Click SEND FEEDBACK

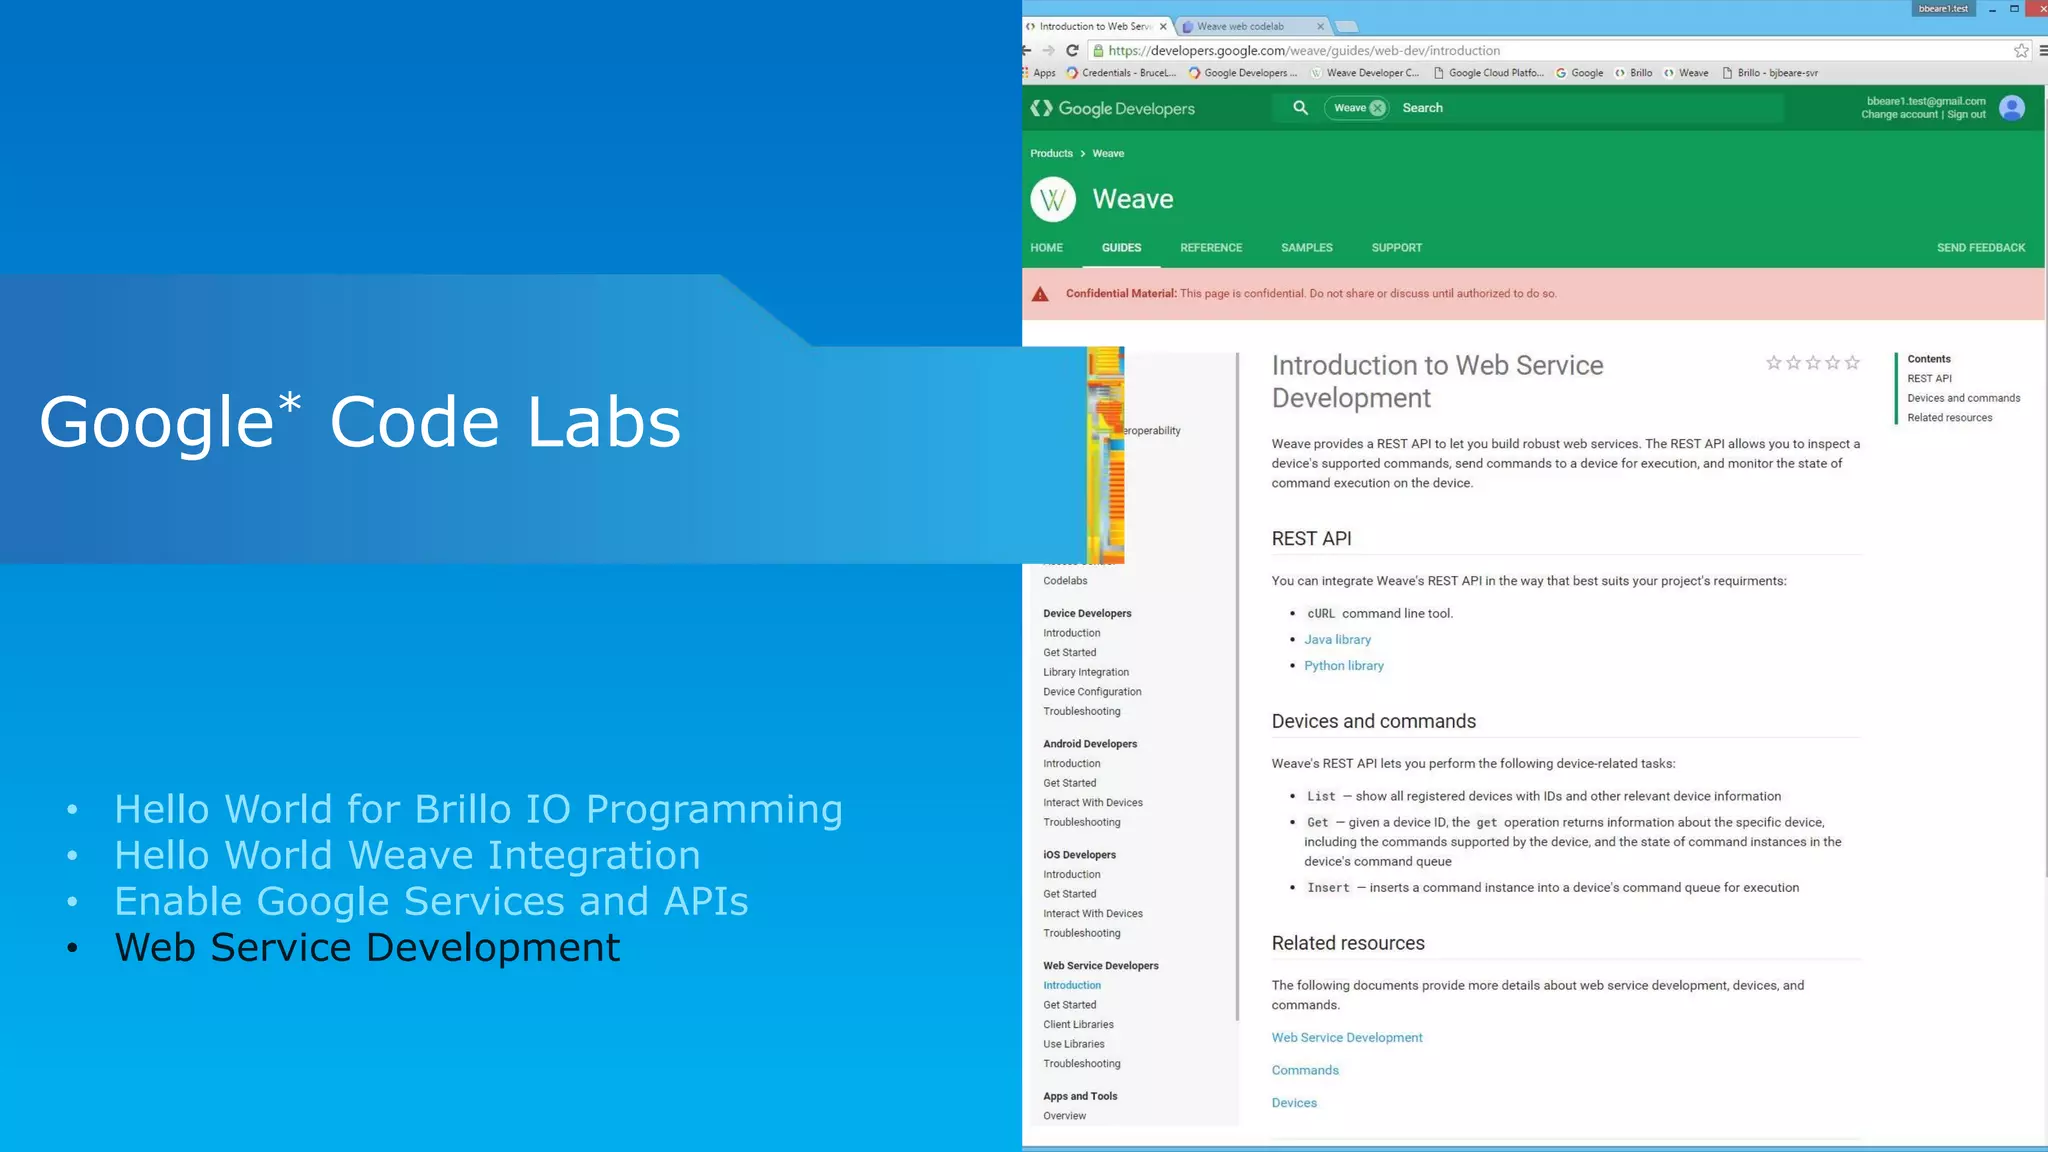pos(1981,248)
